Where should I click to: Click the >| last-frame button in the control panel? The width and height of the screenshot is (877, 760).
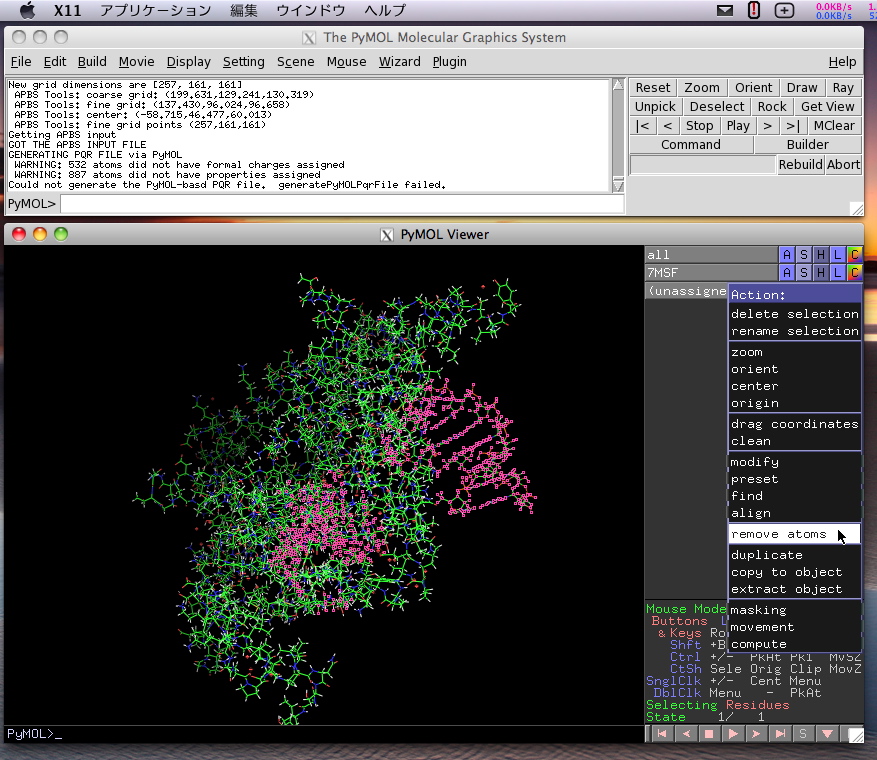[x=793, y=126]
